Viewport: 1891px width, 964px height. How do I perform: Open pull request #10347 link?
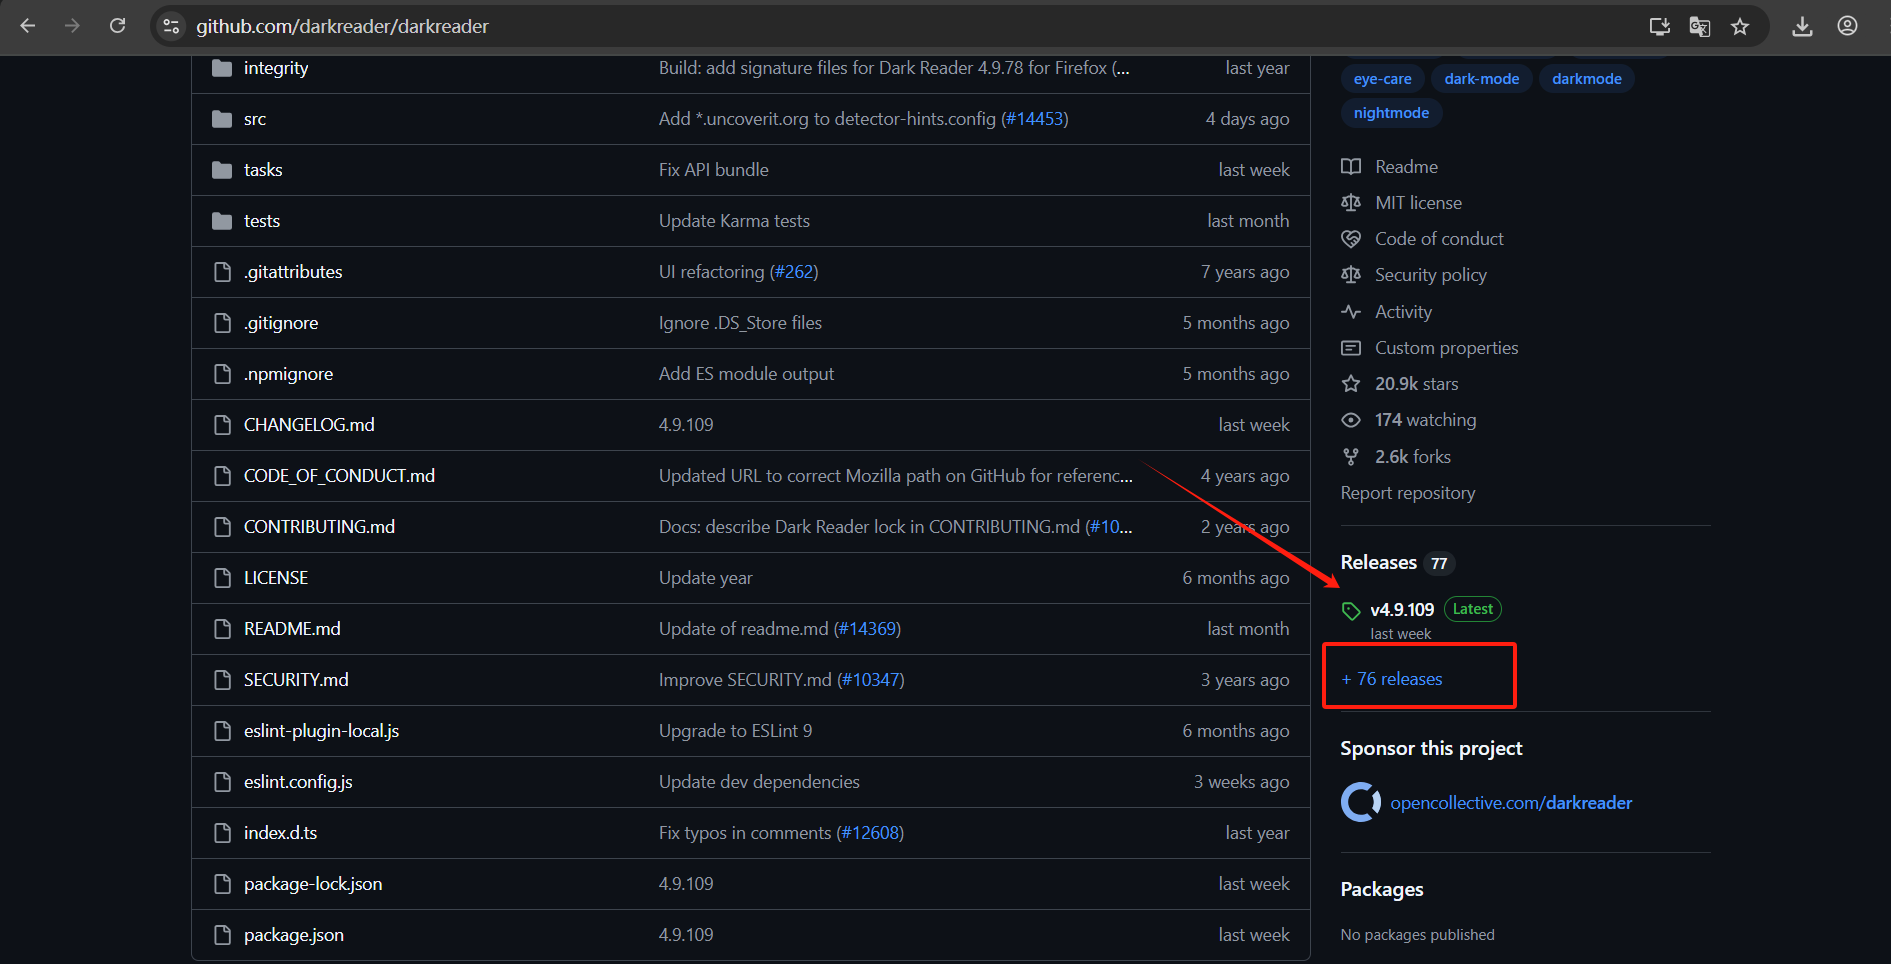tap(870, 680)
